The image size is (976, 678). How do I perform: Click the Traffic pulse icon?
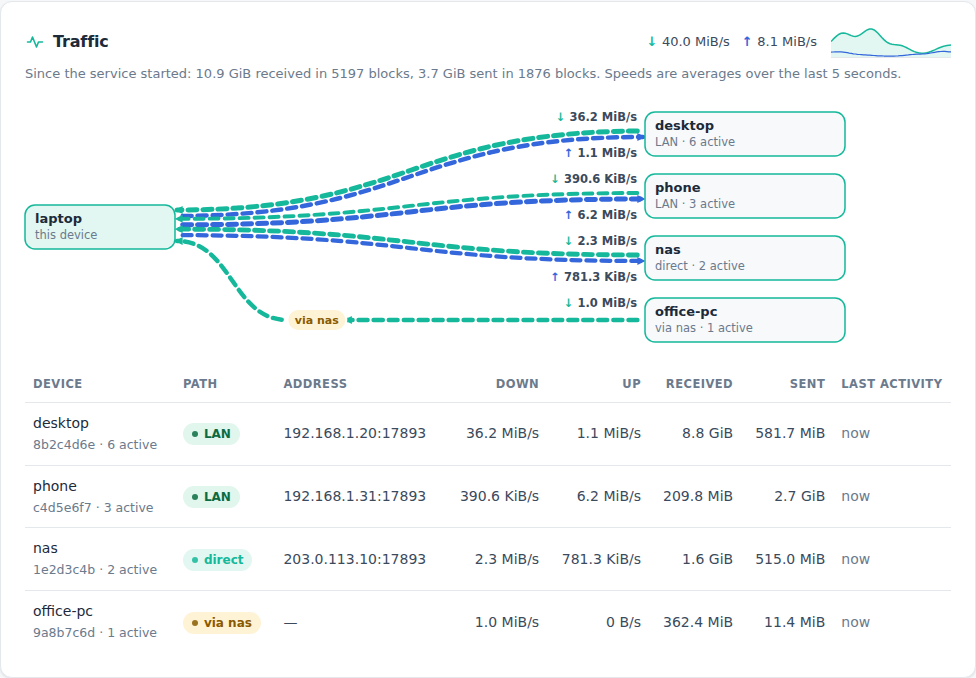(35, 42)
